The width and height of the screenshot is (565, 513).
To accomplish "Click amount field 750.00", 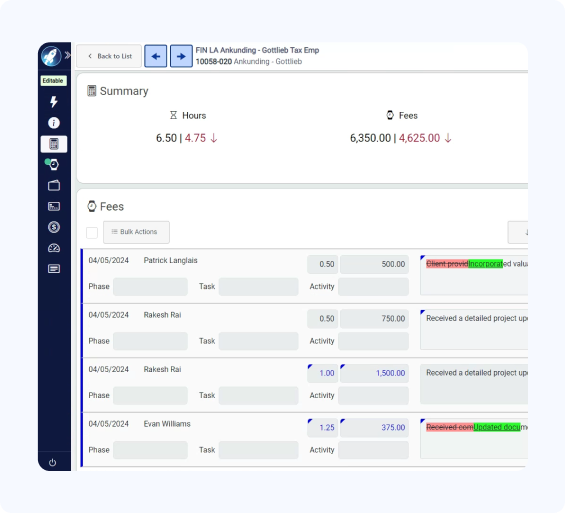I will [374, 318].
